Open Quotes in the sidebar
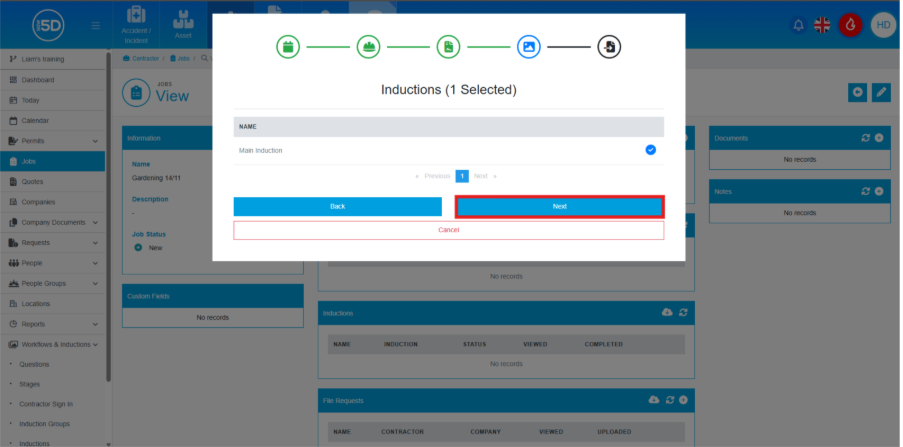 point(32,181)
